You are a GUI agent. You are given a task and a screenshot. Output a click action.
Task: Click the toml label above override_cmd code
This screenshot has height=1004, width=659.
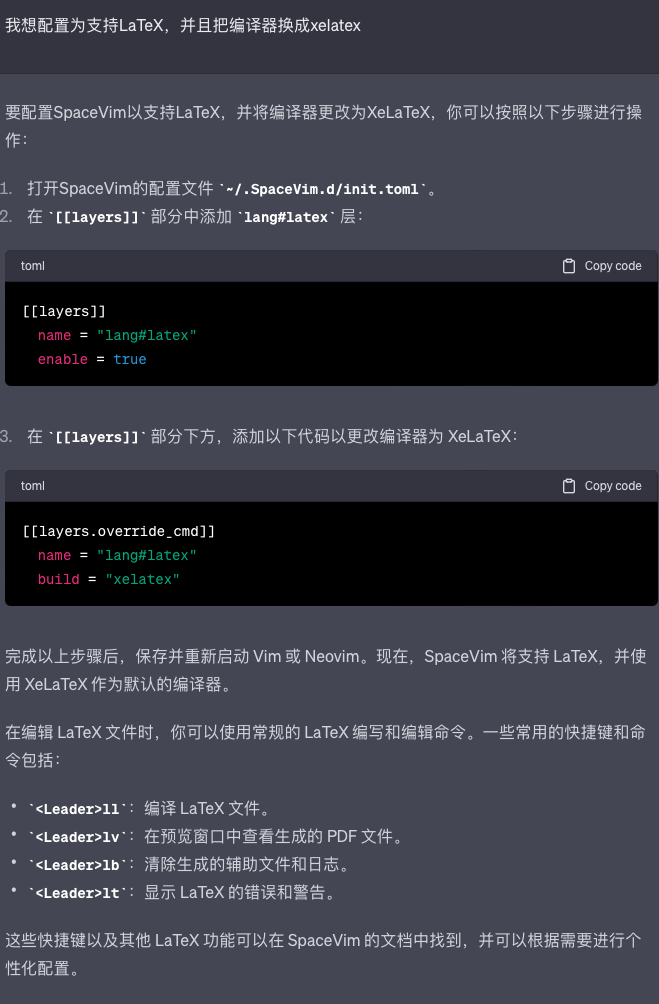coord(33,486)
